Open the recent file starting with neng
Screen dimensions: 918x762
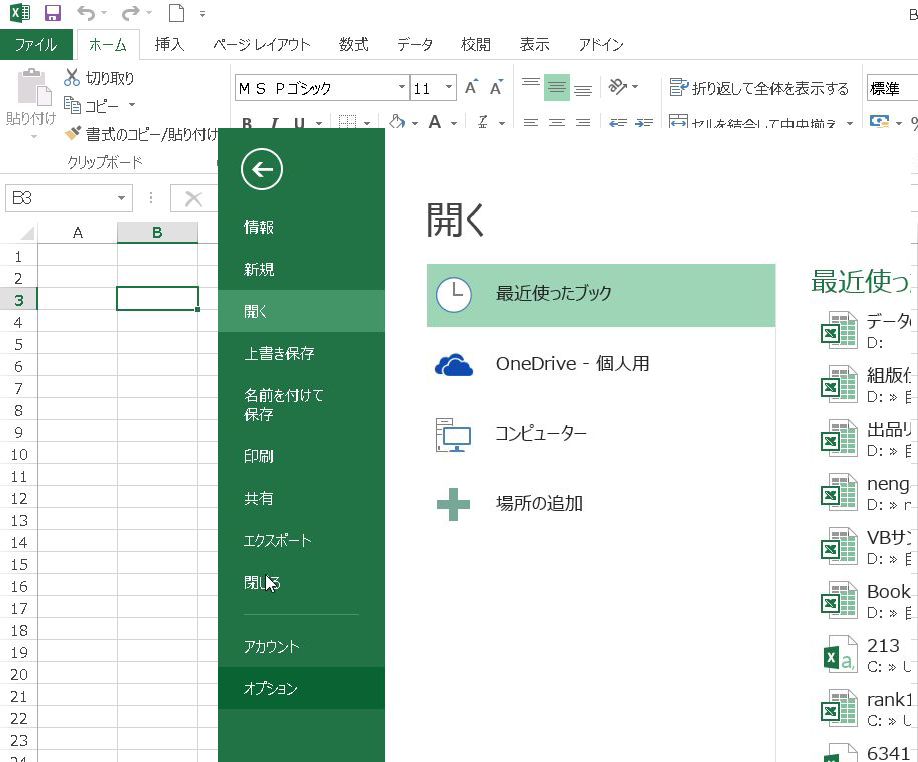[x=867, y=493]
